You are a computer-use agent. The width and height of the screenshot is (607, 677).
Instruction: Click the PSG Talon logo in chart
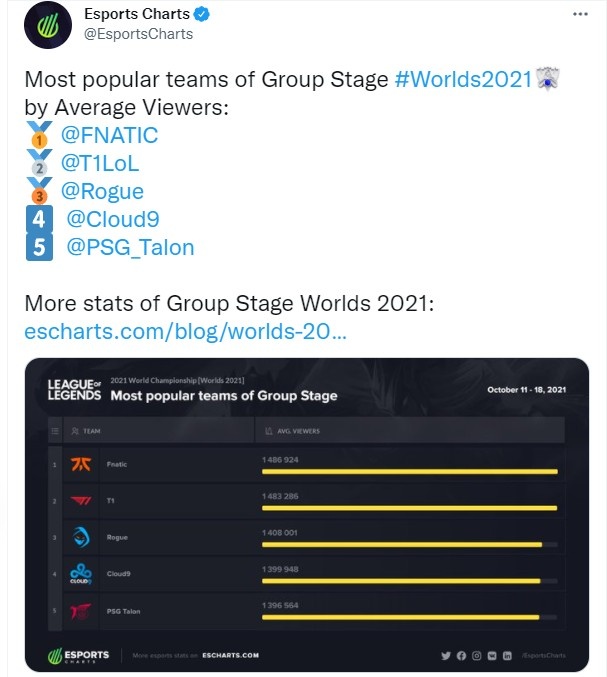point(81,611)
